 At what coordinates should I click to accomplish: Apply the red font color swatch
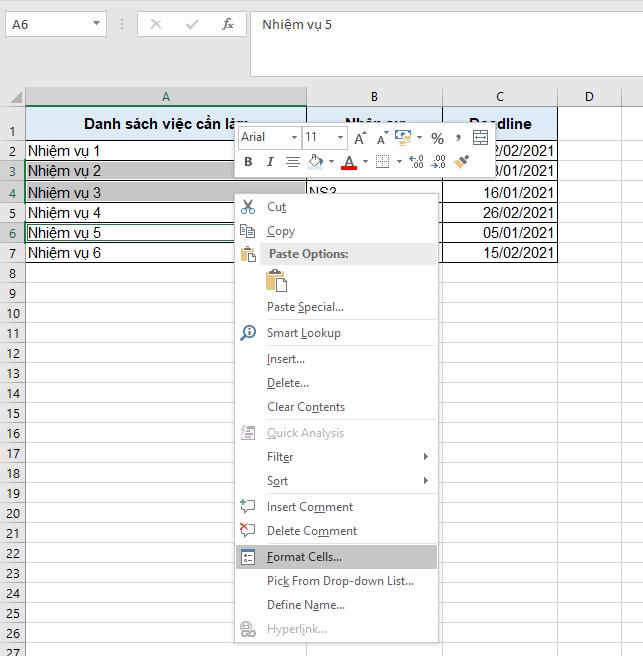(x=349, y=162)
